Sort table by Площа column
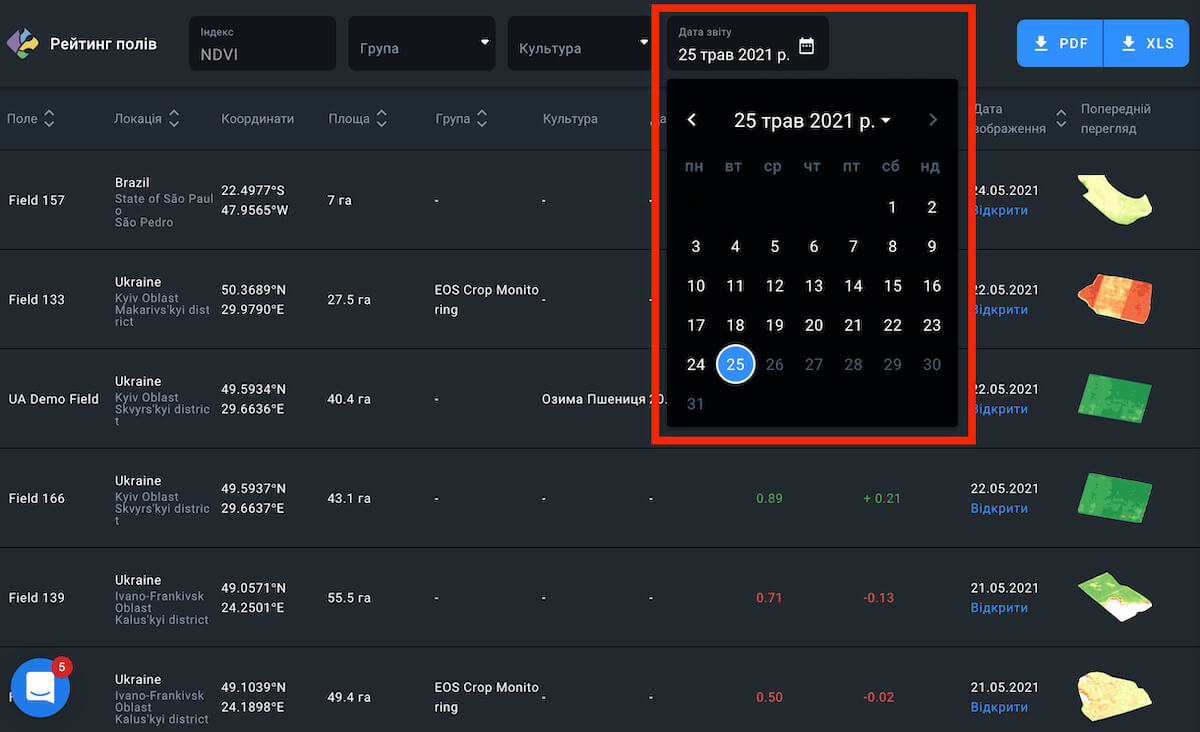This screenshot has height=732, width=1200. pyautogui.click(x=380, y=119)
